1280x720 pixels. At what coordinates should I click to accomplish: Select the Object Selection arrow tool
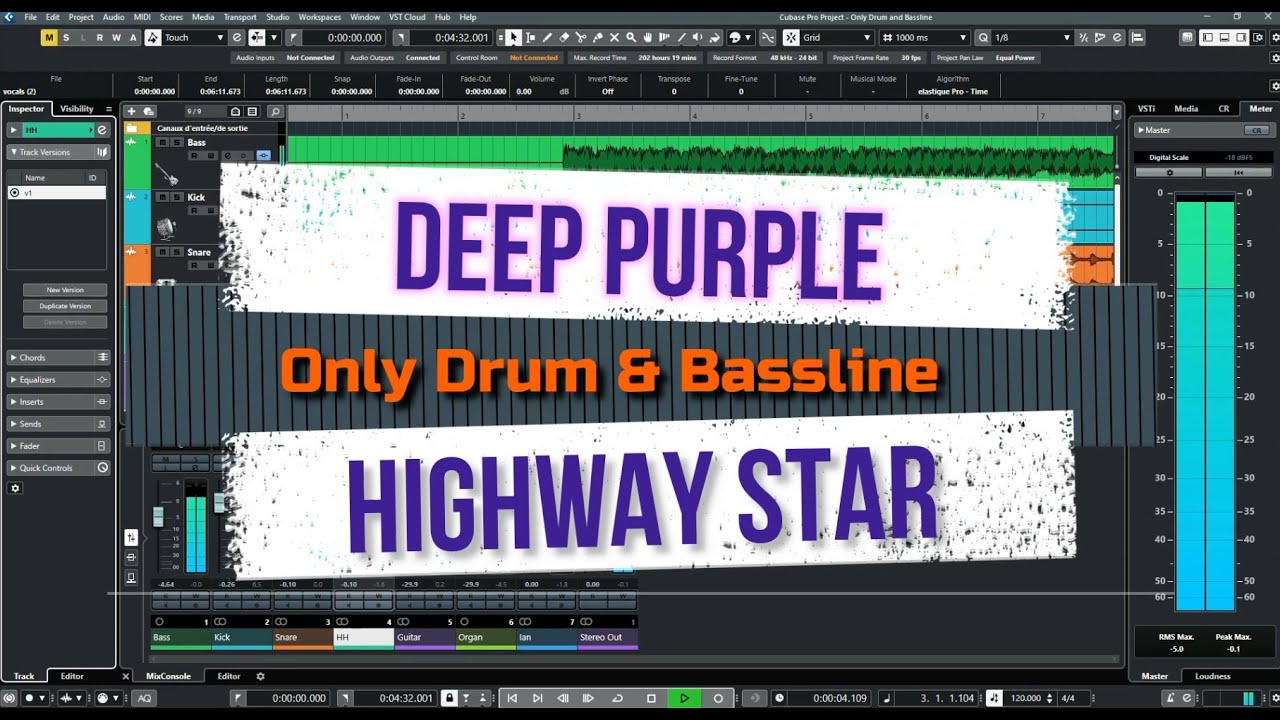coord(513,37)
